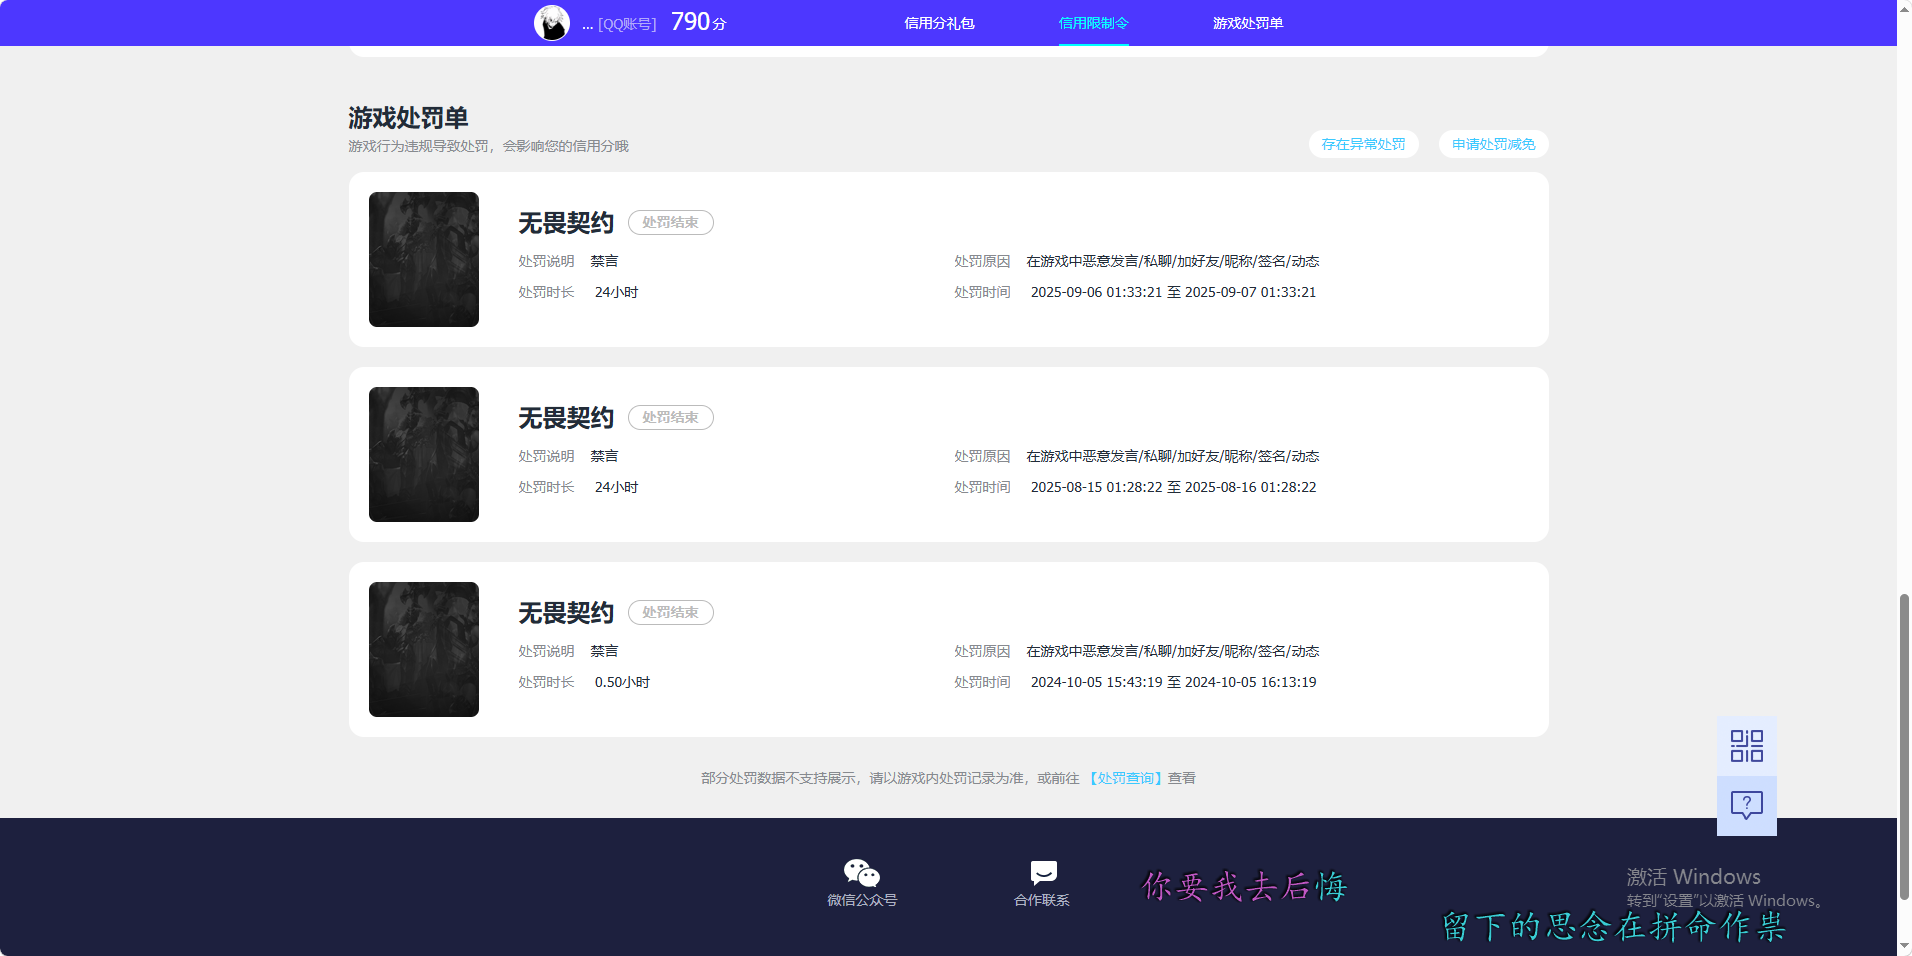Switch to the 信用分礼包 tab
The width and height of the screenshot is (1912, 956).
coord(938,22)
